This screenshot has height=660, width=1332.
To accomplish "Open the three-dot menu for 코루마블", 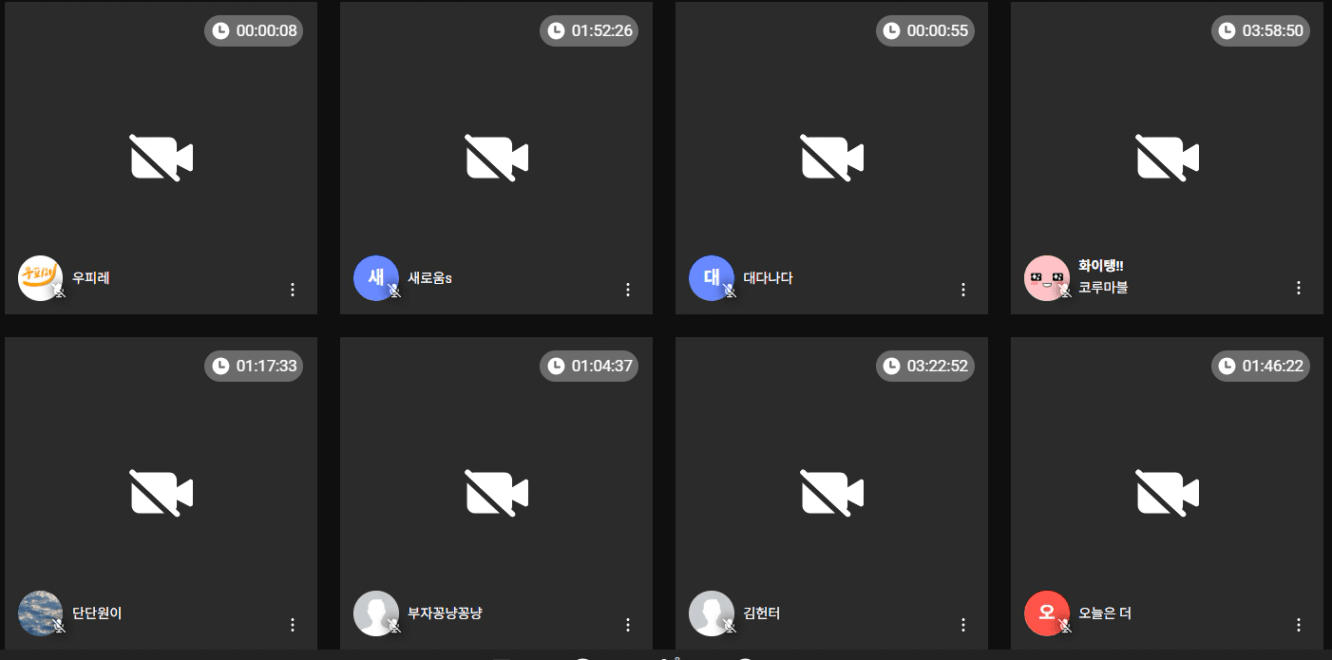I will click(1299, 288).
